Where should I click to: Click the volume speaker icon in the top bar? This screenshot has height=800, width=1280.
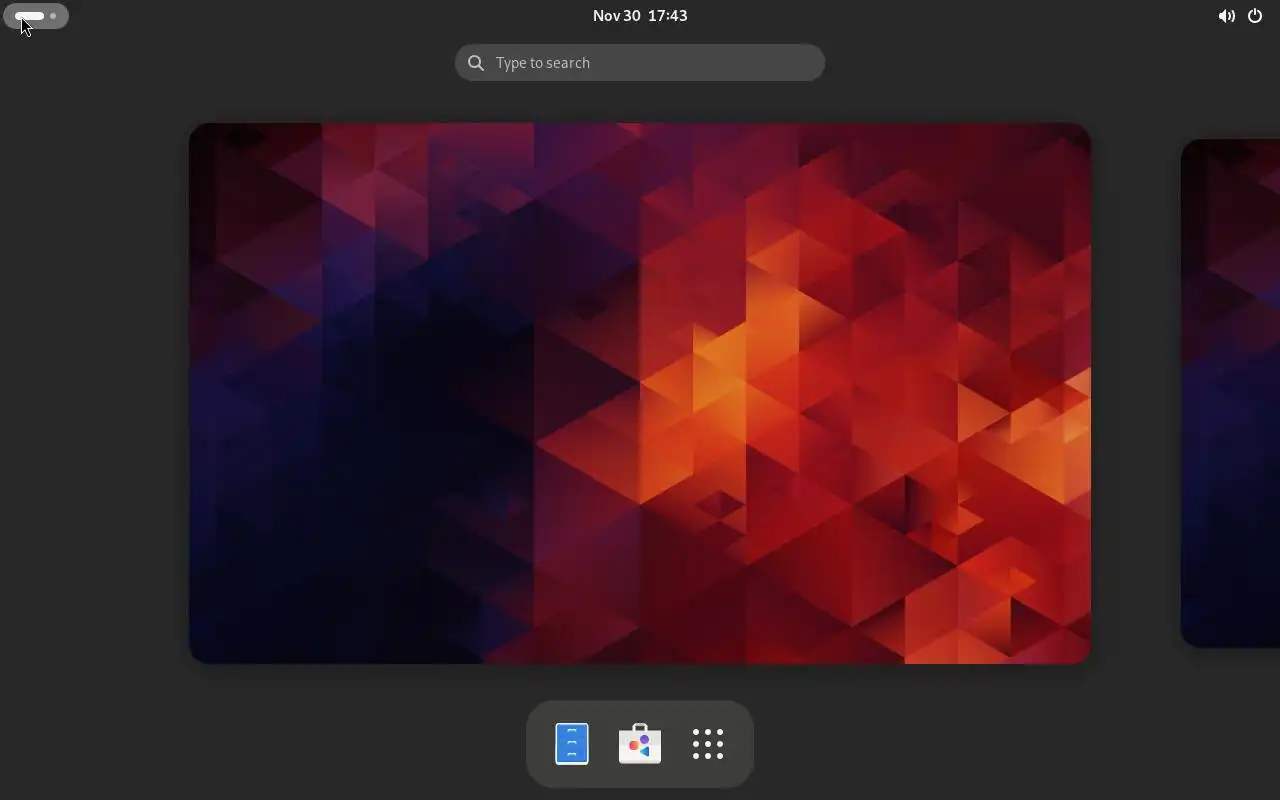point(1226,16)
